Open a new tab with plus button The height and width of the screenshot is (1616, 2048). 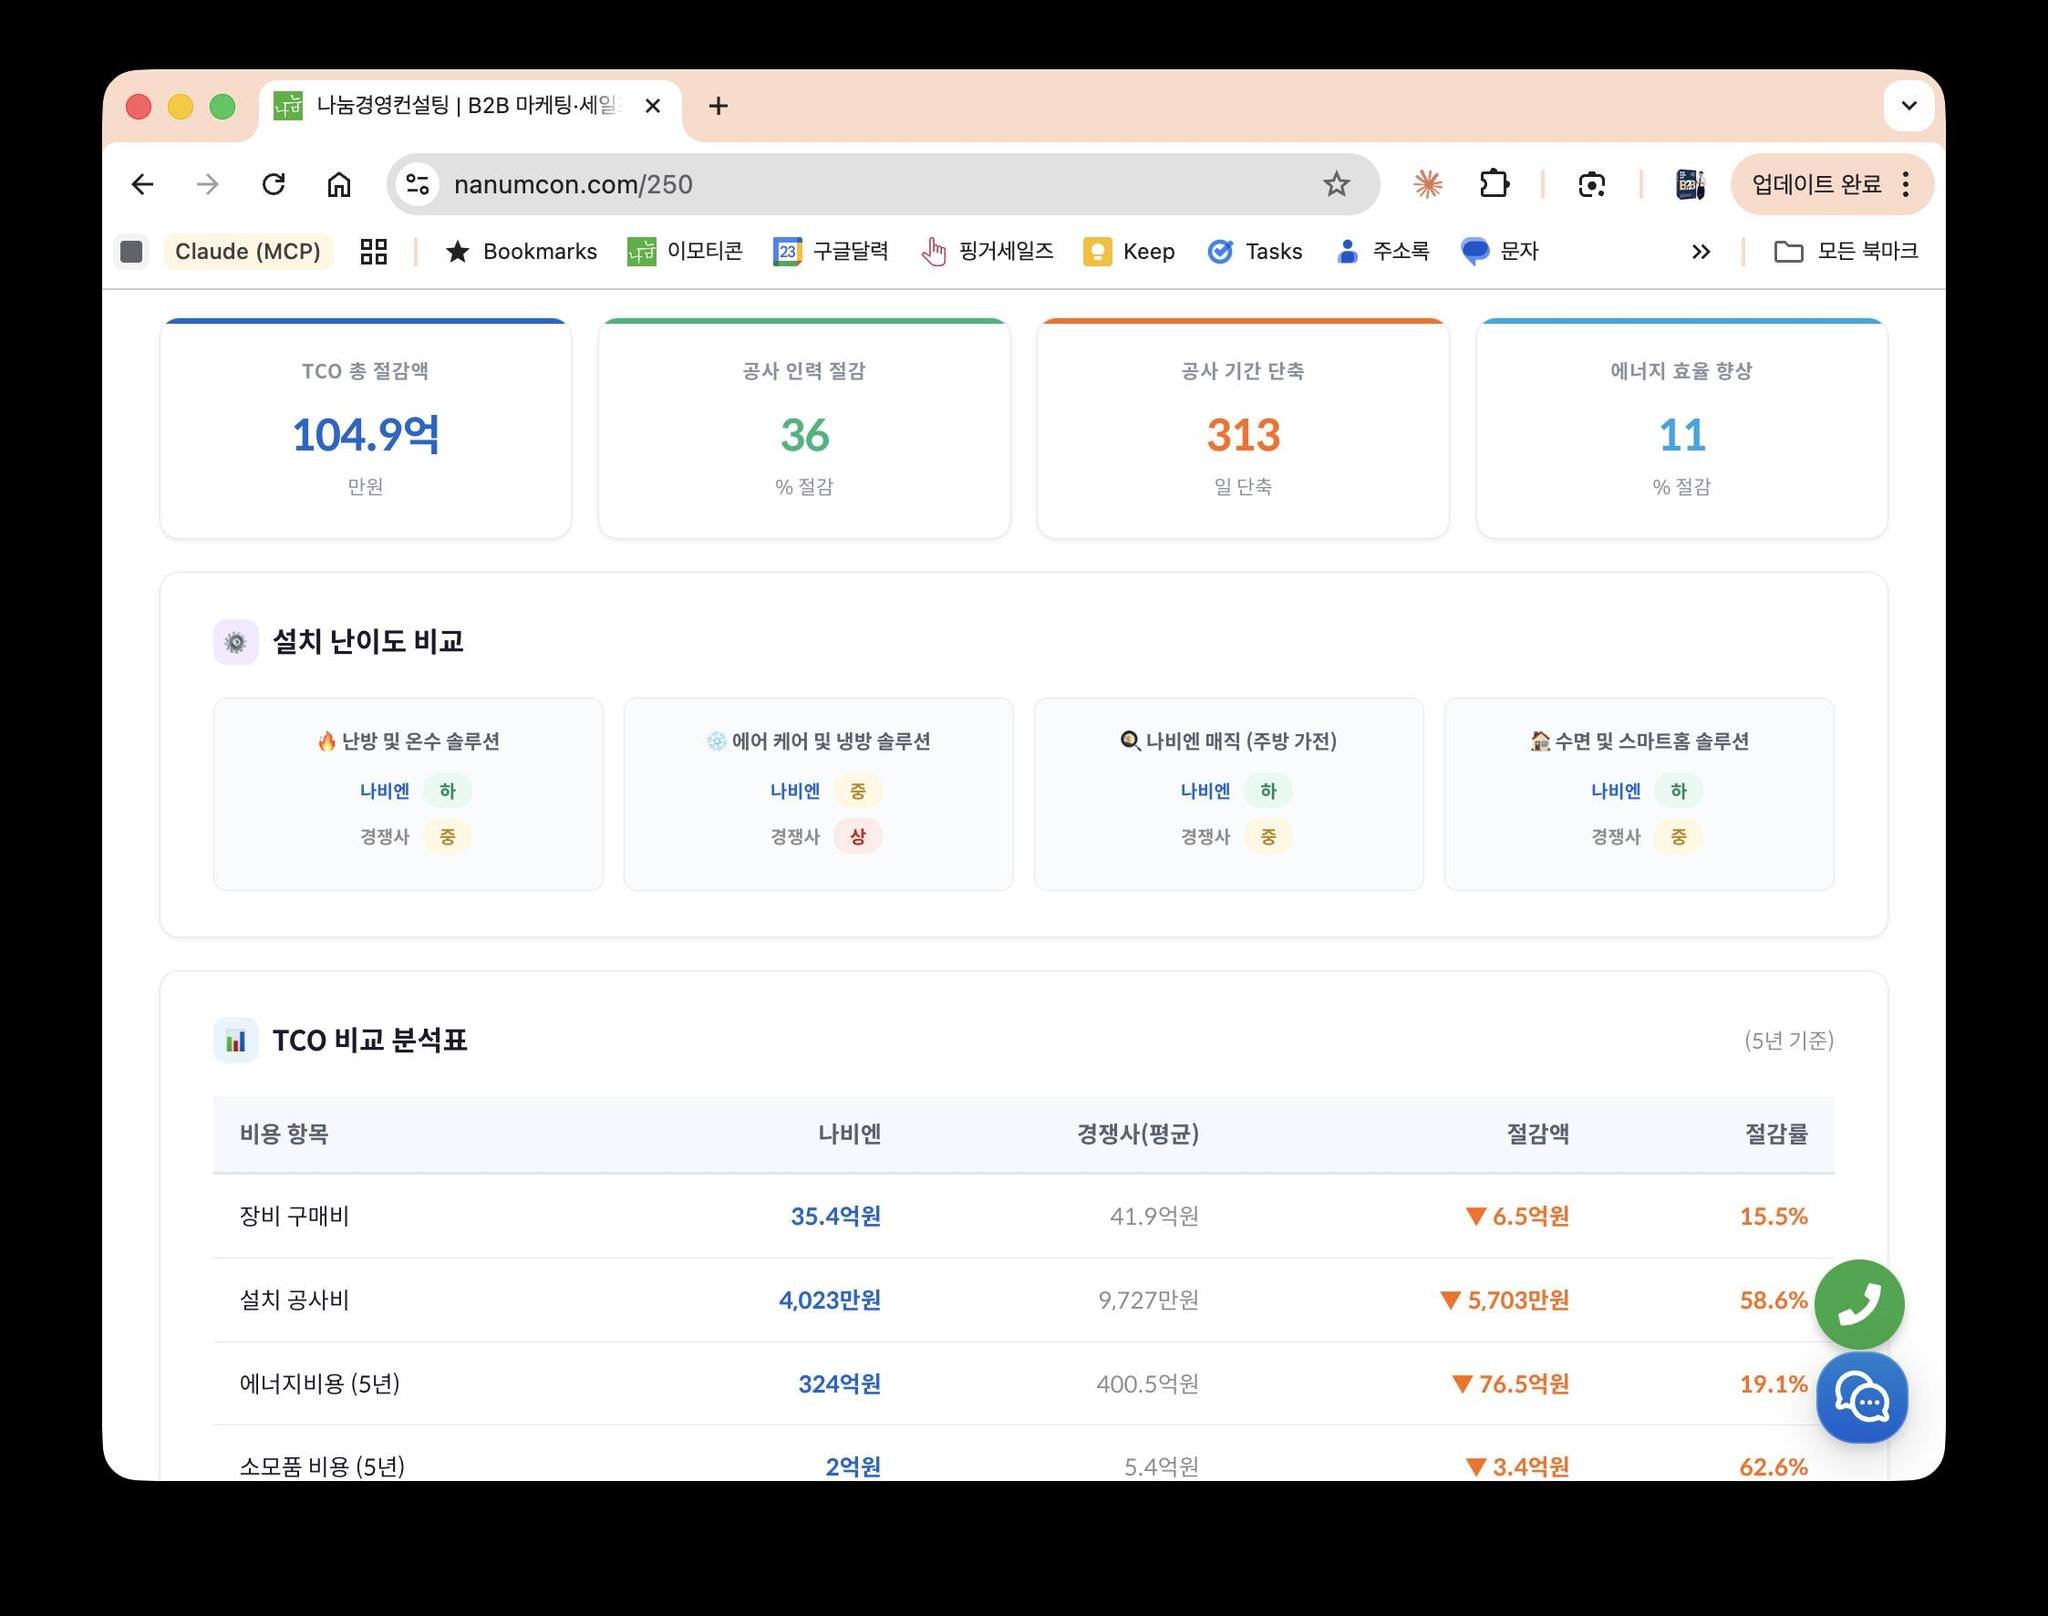tap(718, 106)
